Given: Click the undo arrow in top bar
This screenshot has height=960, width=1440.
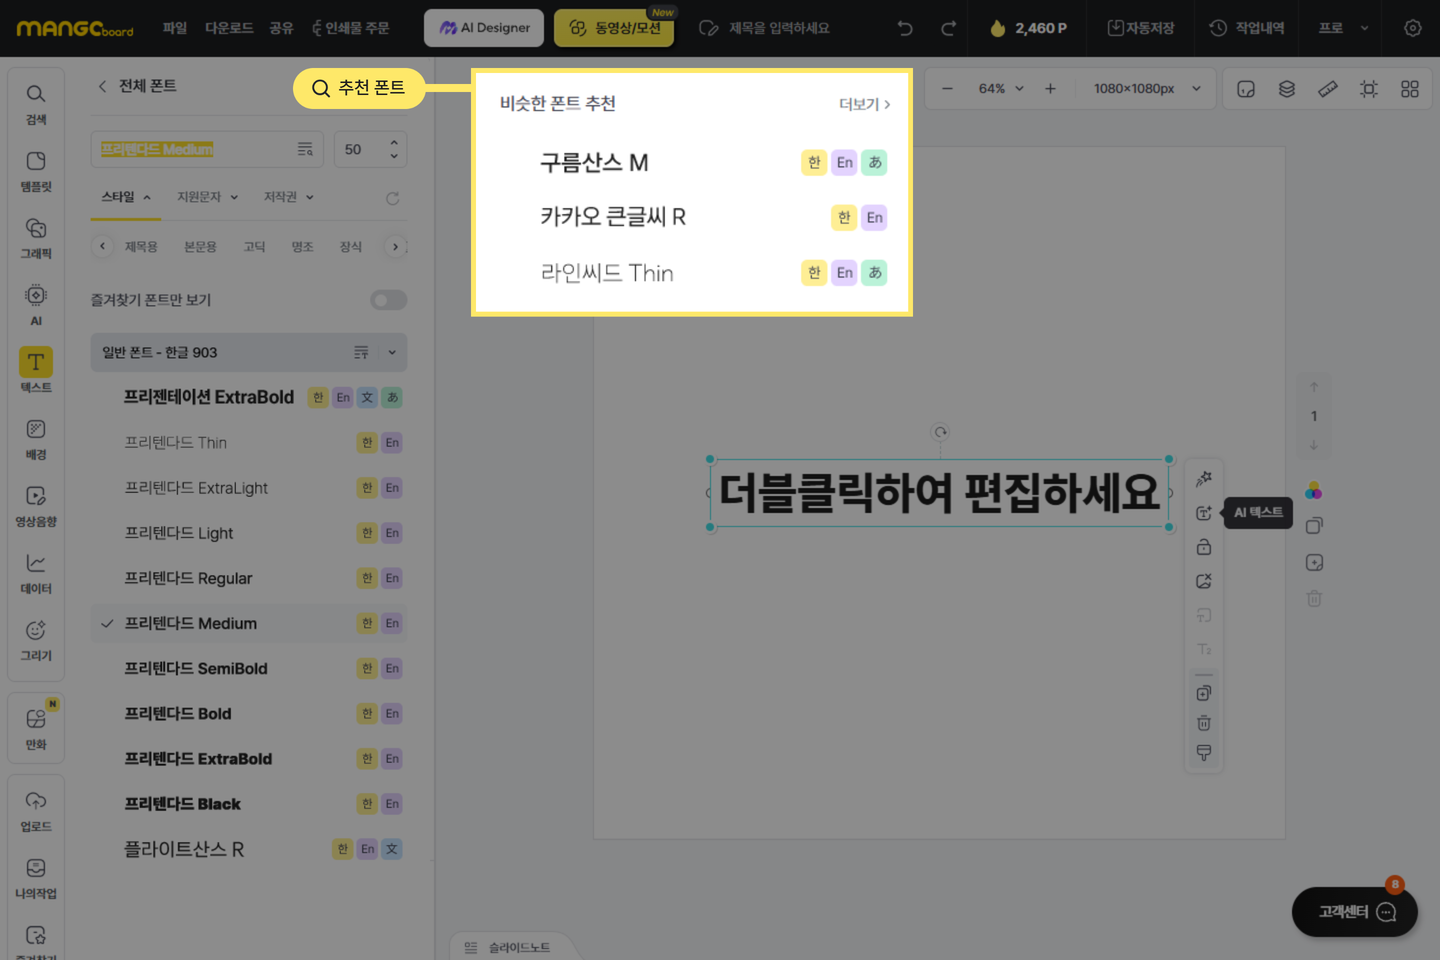Looking at the screenshot, I should tap(905, 28).
